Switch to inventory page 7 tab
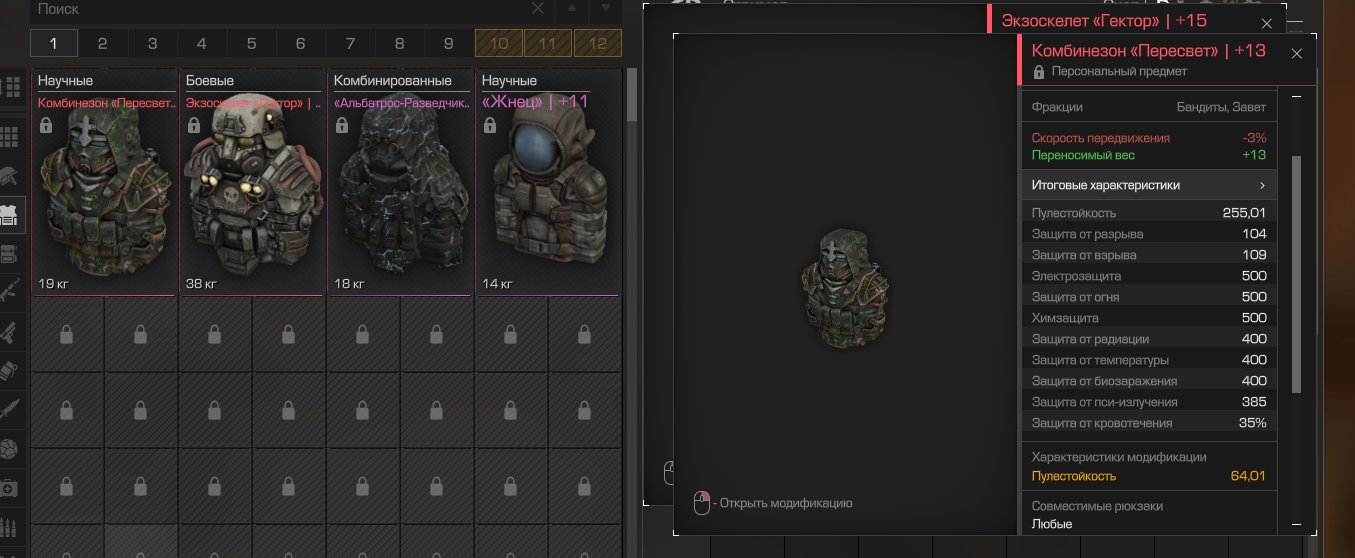The width and height of the screenshot is (1355, 558). tap(350, 43)
